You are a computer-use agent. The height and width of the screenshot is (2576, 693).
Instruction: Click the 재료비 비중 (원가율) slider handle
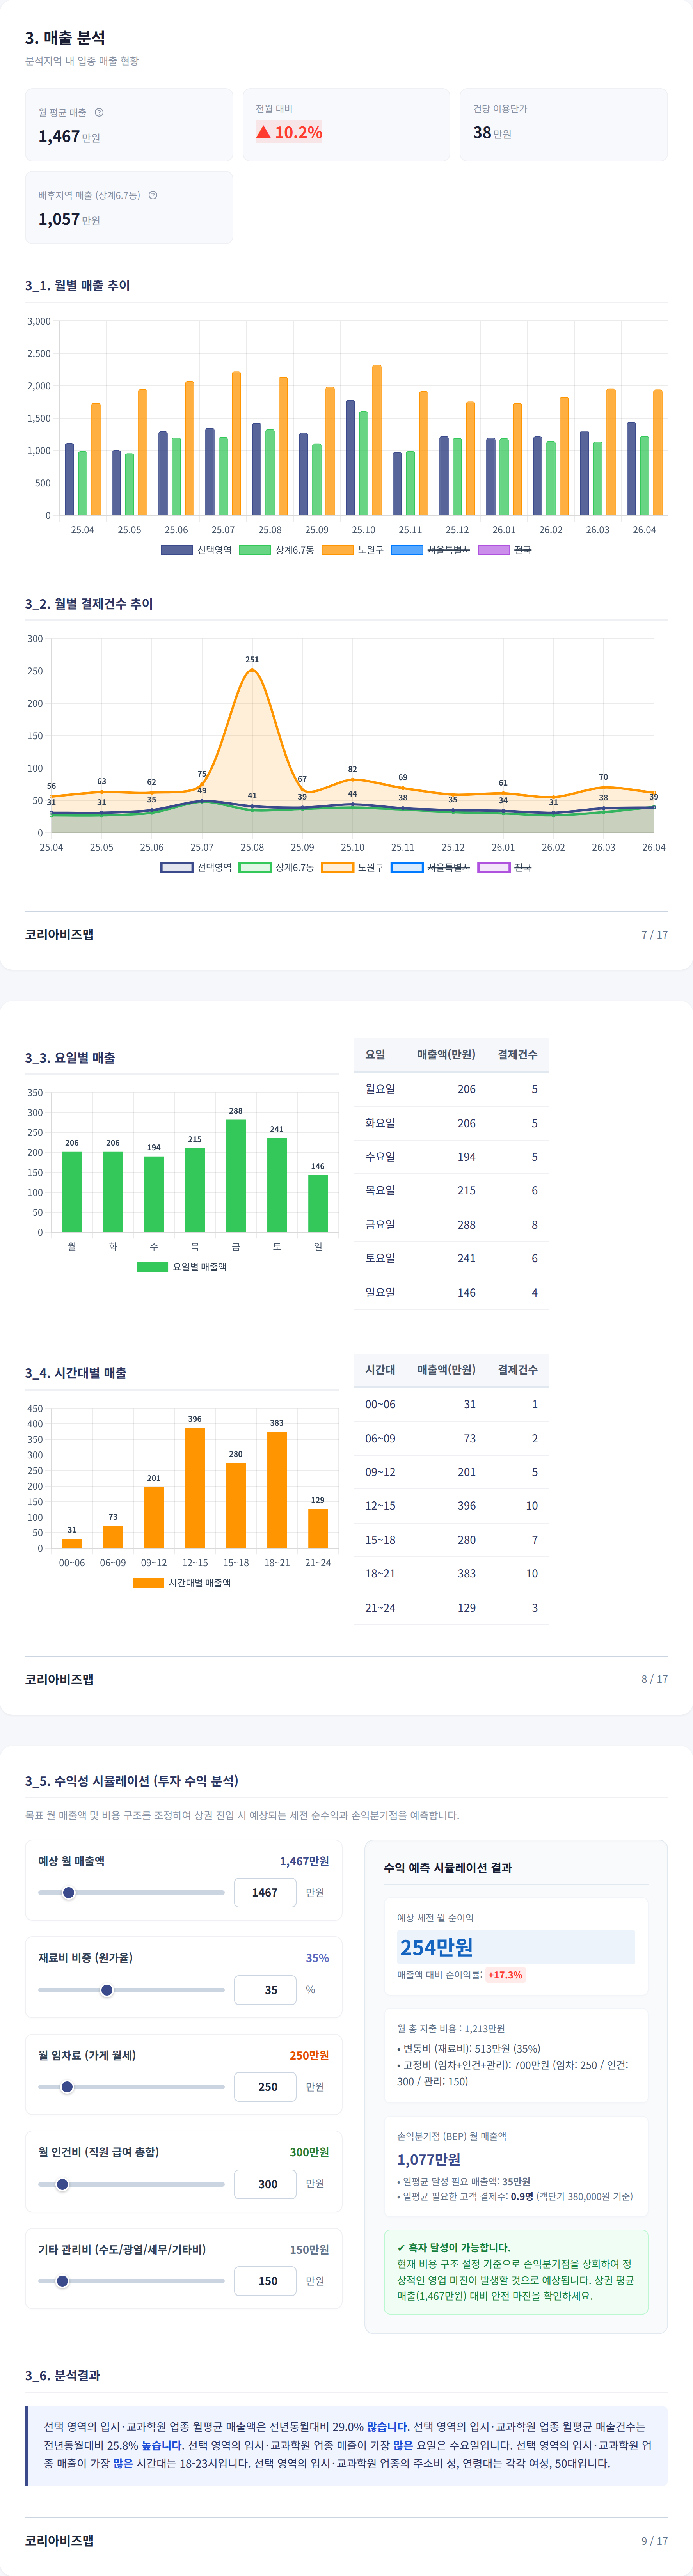[x=107, y=1990]
